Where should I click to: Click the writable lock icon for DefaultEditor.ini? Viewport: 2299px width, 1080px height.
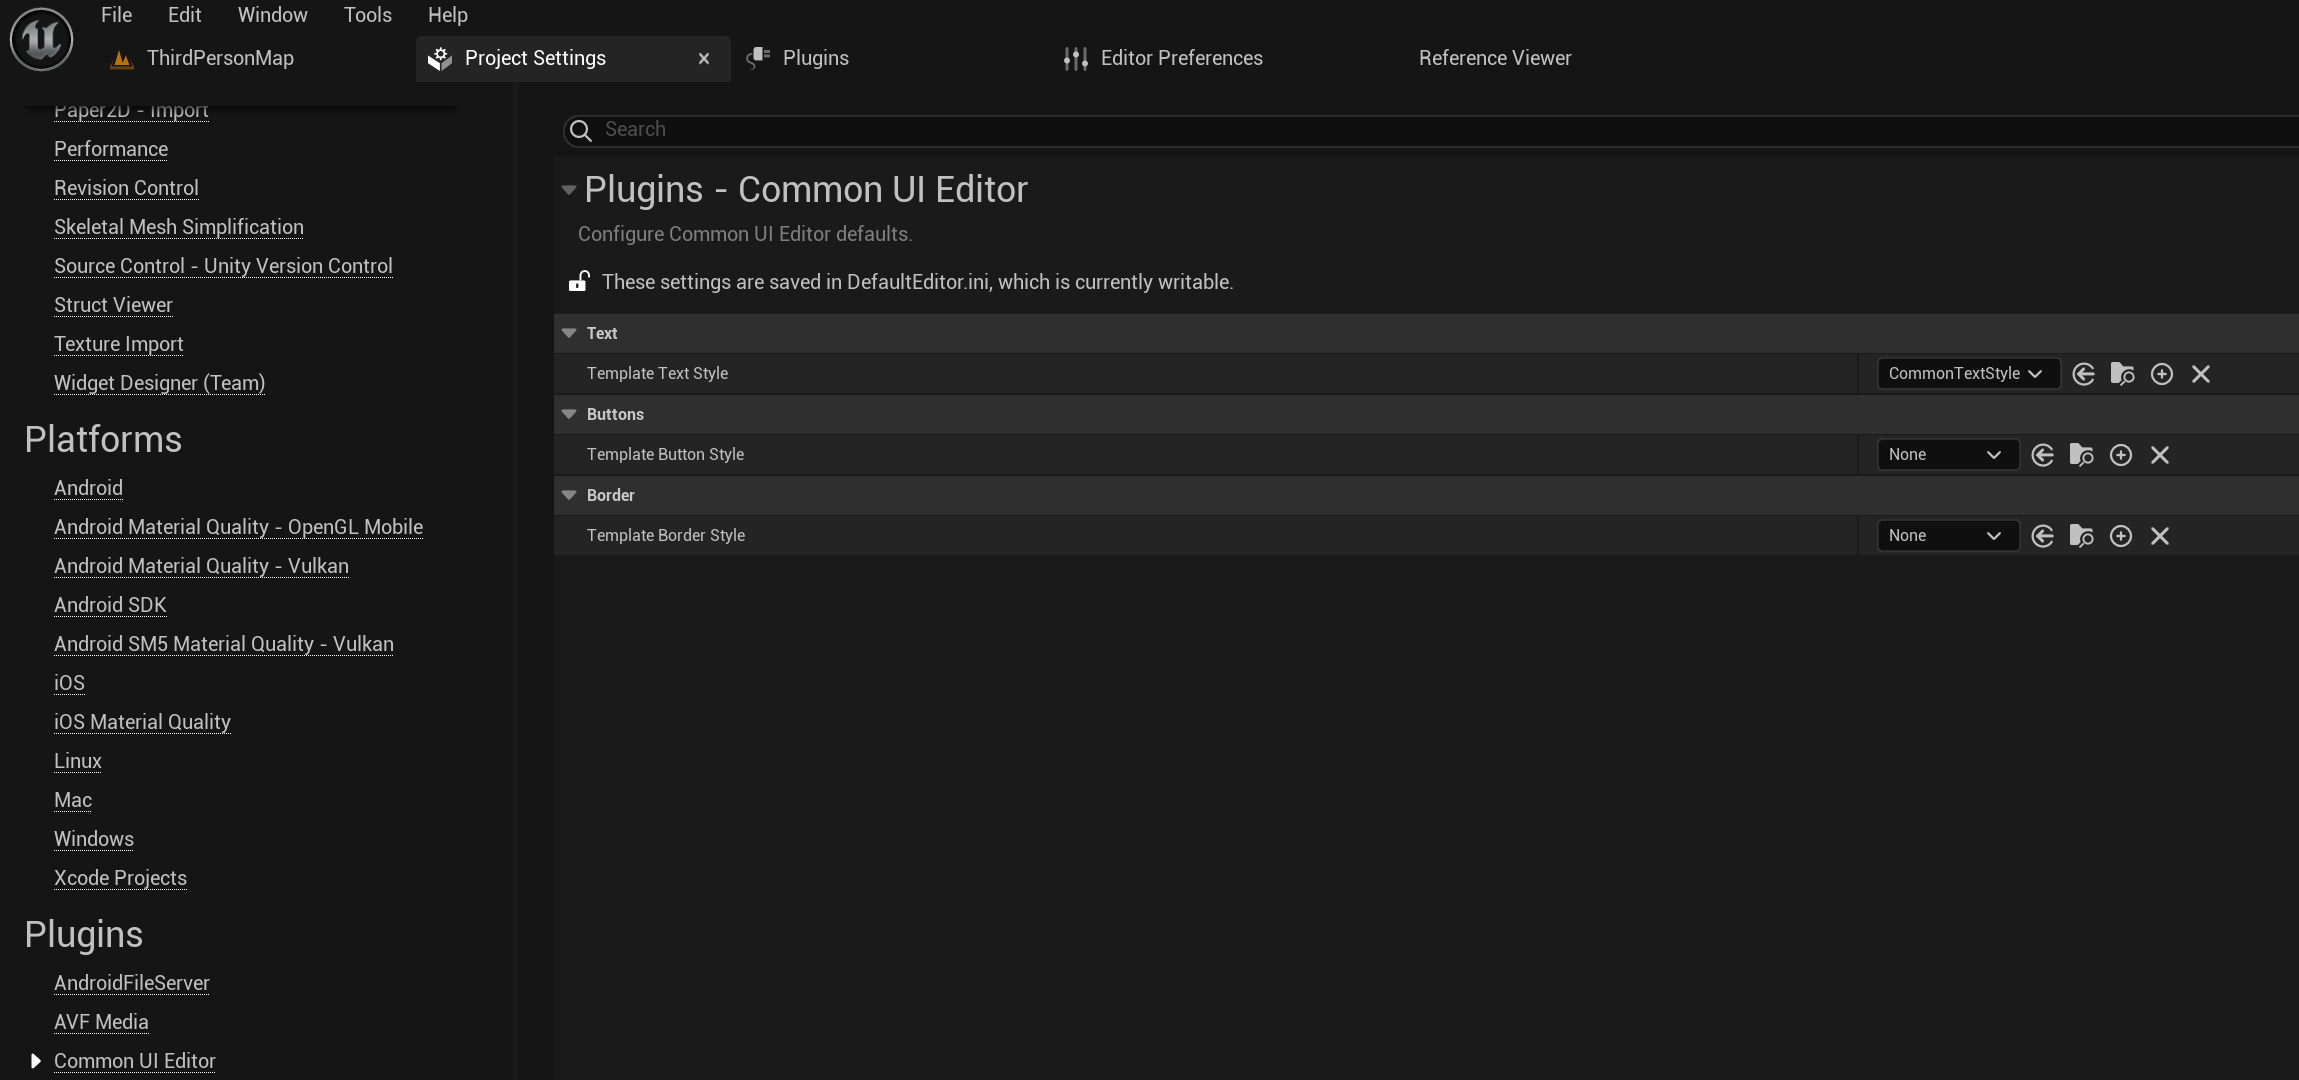579,282
